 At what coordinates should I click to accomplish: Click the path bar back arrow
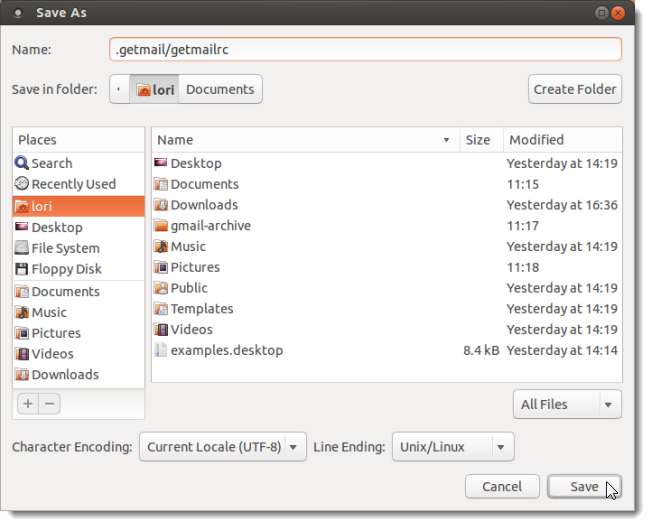(x=119, y=89)
